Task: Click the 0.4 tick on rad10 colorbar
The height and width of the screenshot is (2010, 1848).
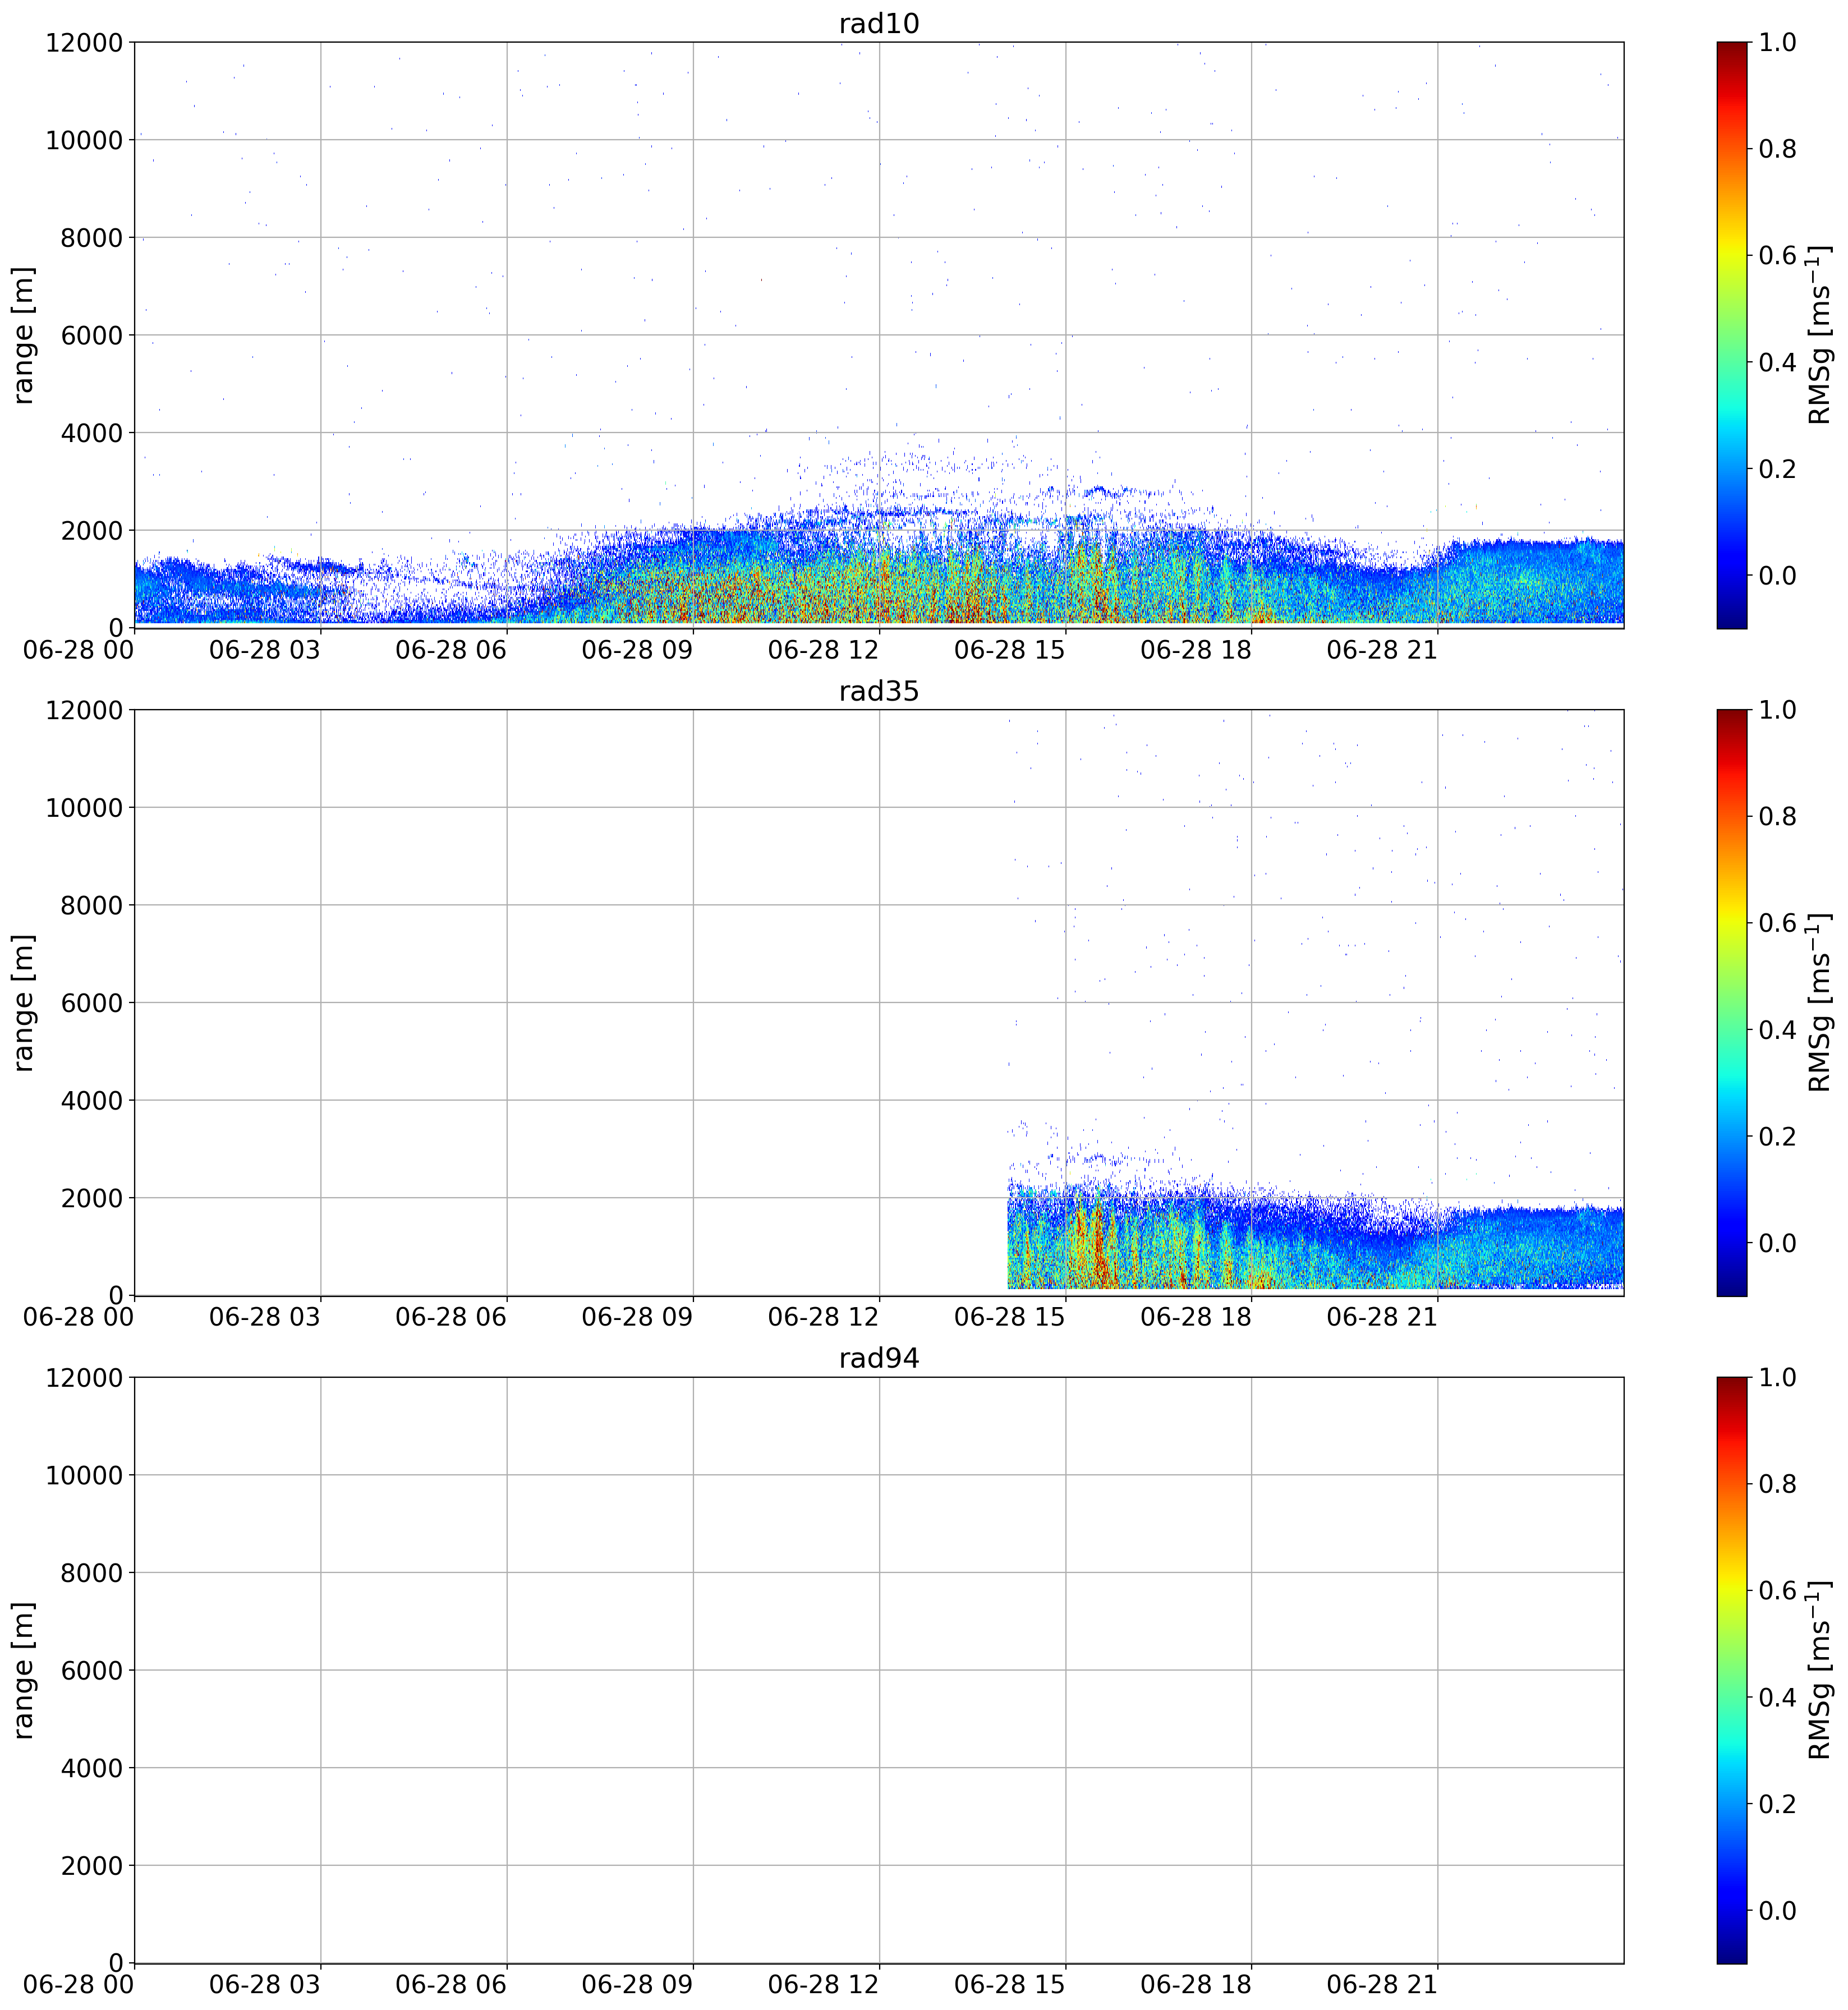Action: point(1777,362)
